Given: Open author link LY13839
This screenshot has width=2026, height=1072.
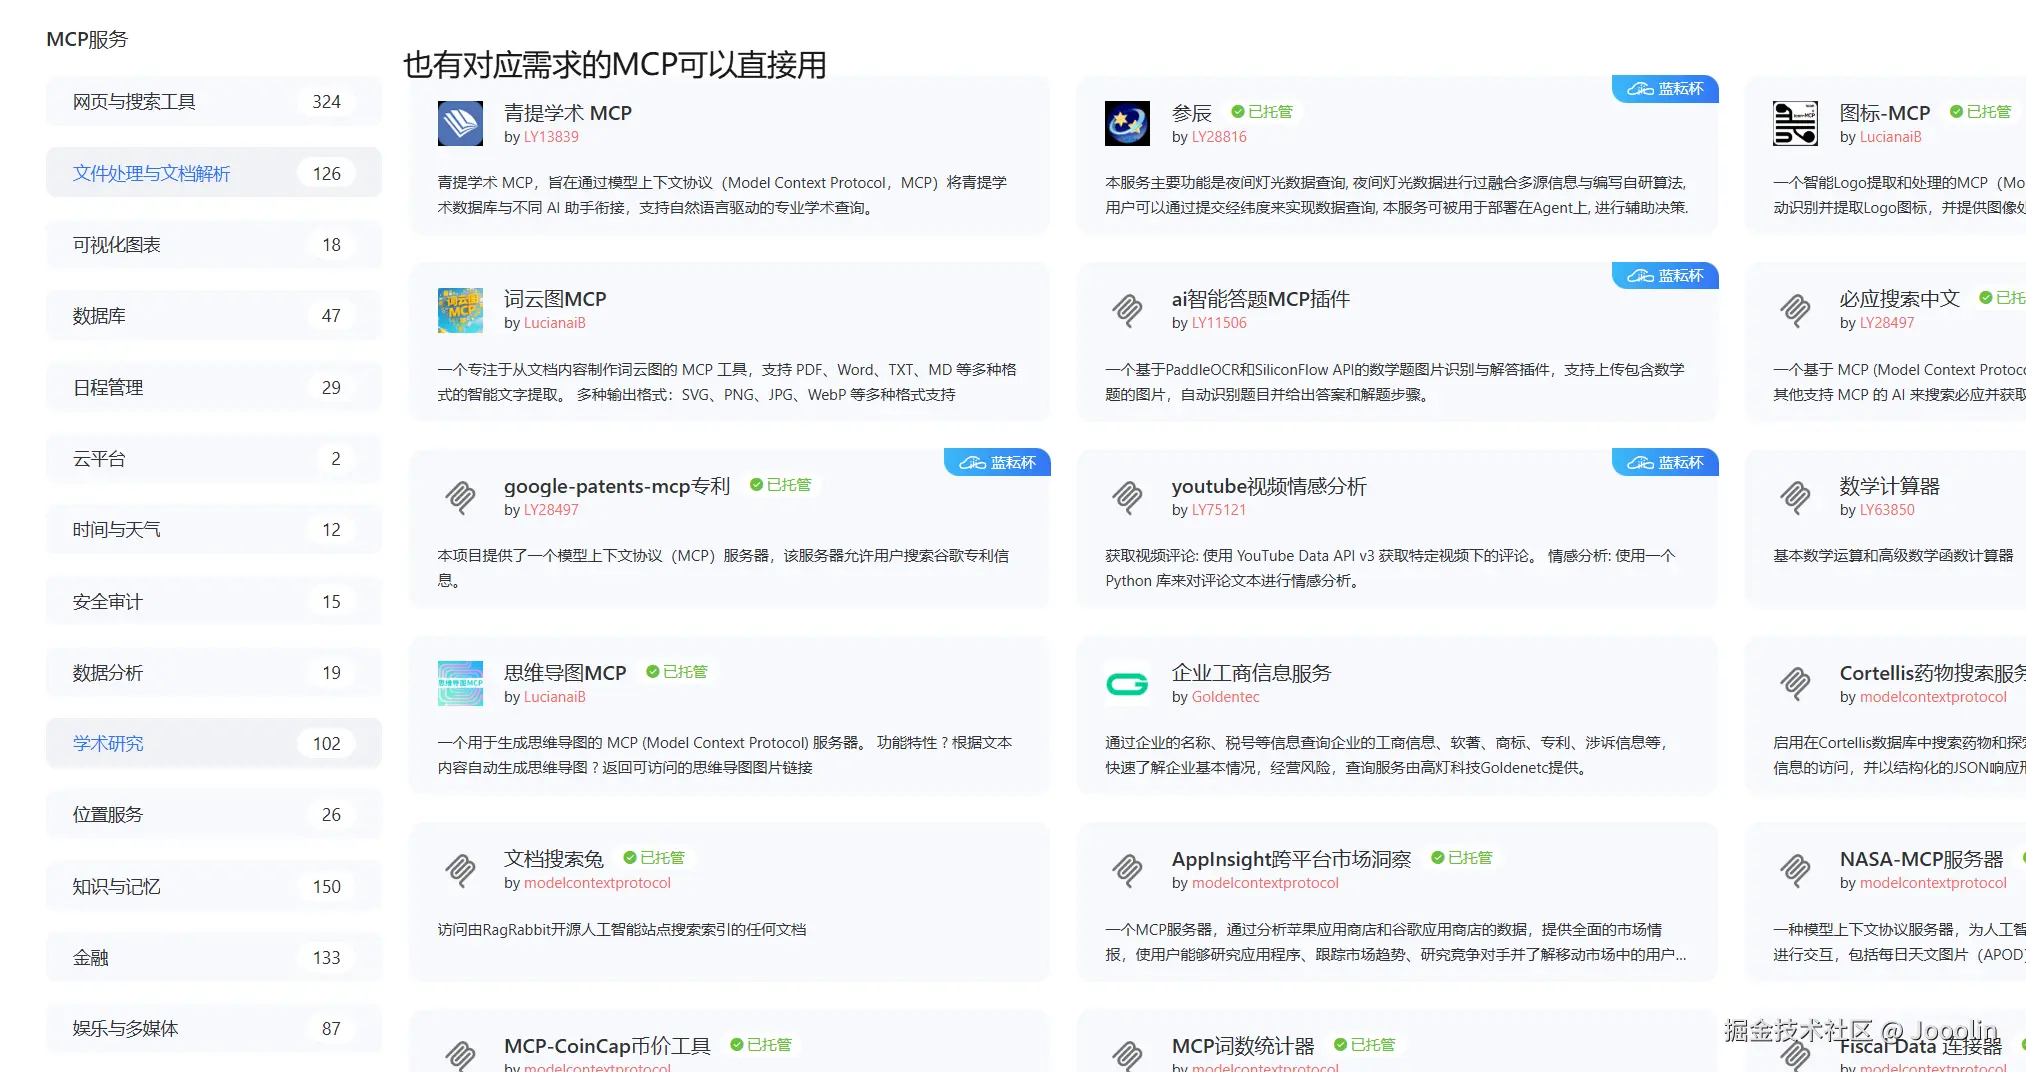Looking at the screenshot, I should click(x=551, y=137).
